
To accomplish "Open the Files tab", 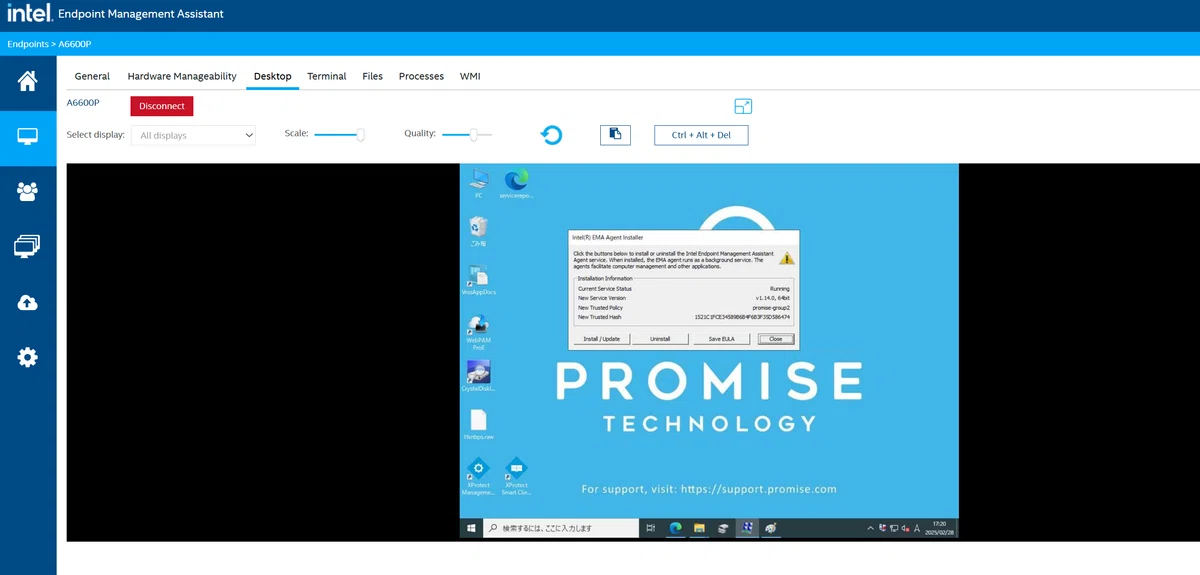I will 373,76.
